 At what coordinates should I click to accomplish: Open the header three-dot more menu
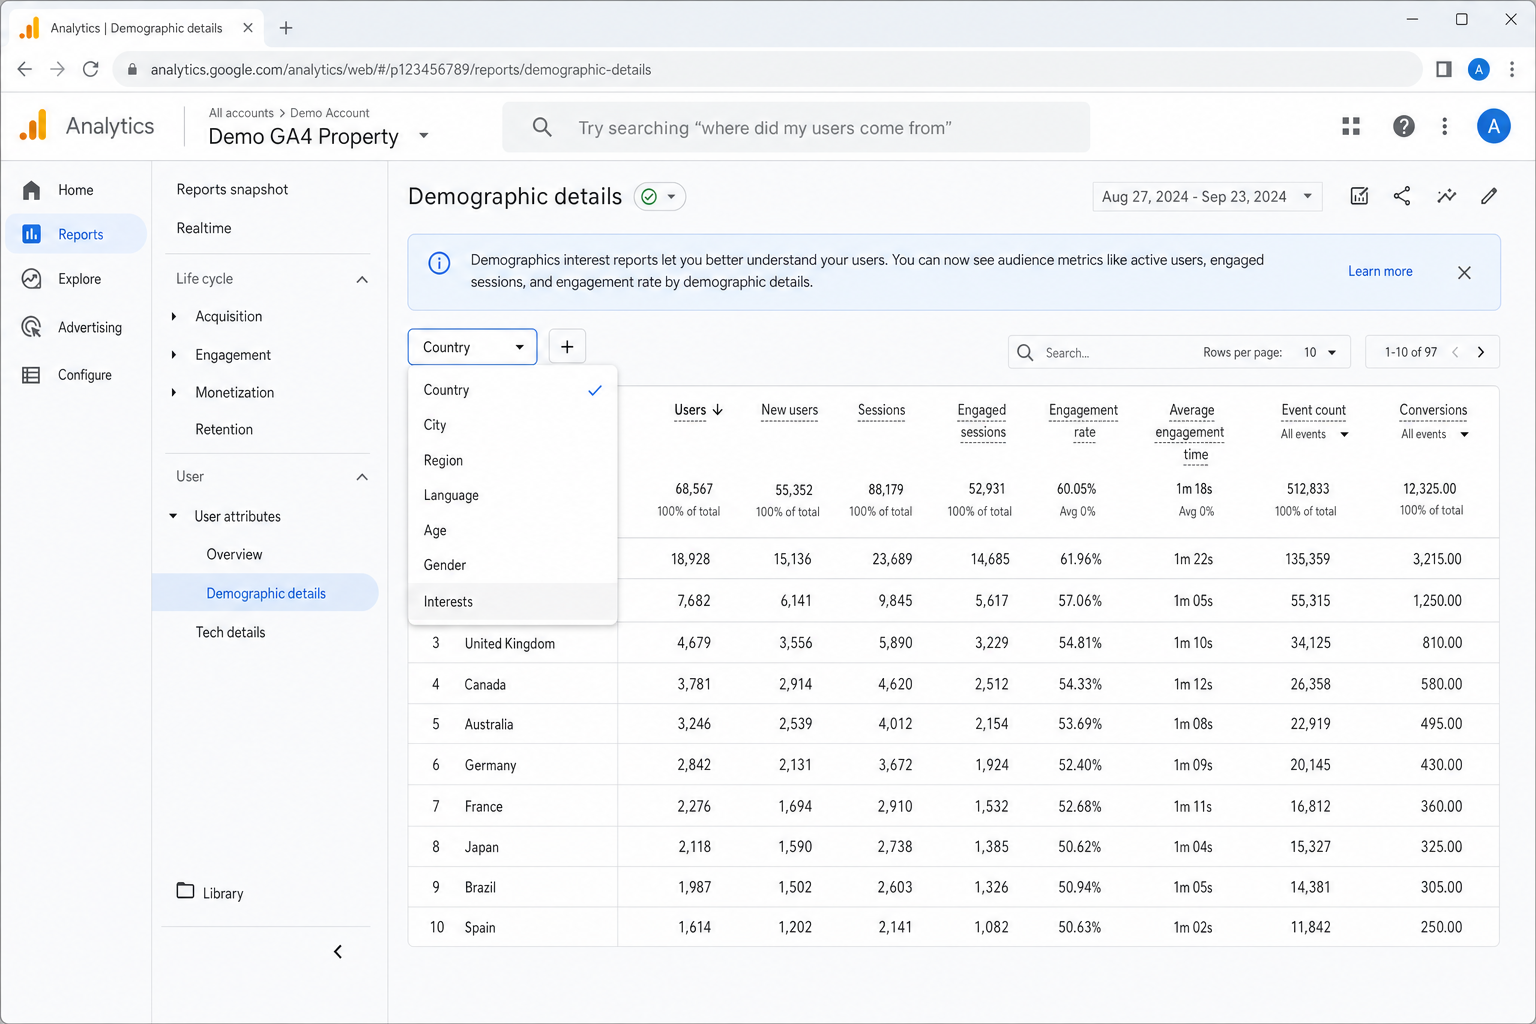point(1444,126)
